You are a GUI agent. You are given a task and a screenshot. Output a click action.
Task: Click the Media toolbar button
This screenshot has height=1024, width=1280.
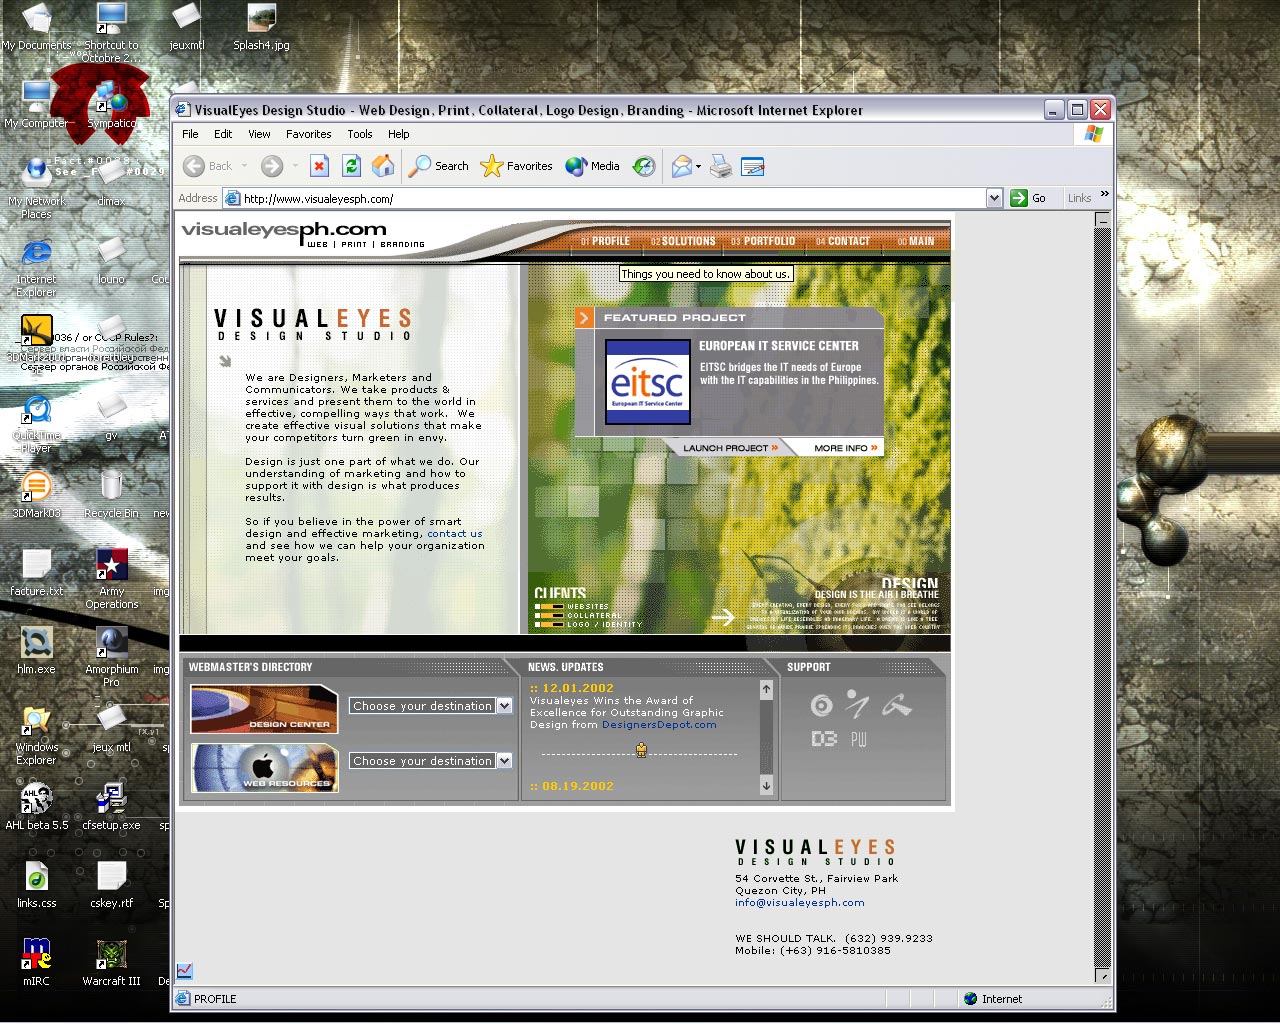[593, 166]
